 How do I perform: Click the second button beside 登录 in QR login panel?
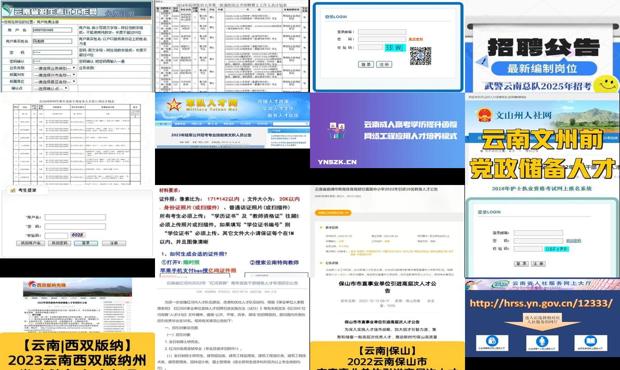(x=384, y=64)
